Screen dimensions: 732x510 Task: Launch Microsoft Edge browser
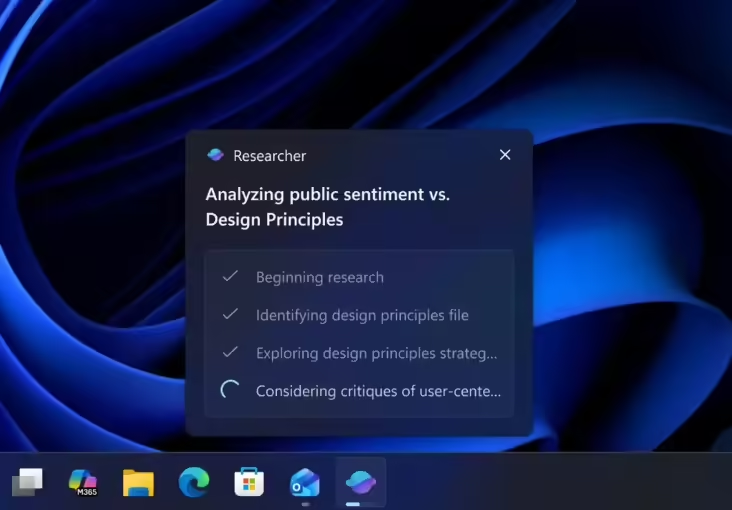(194, 482)
